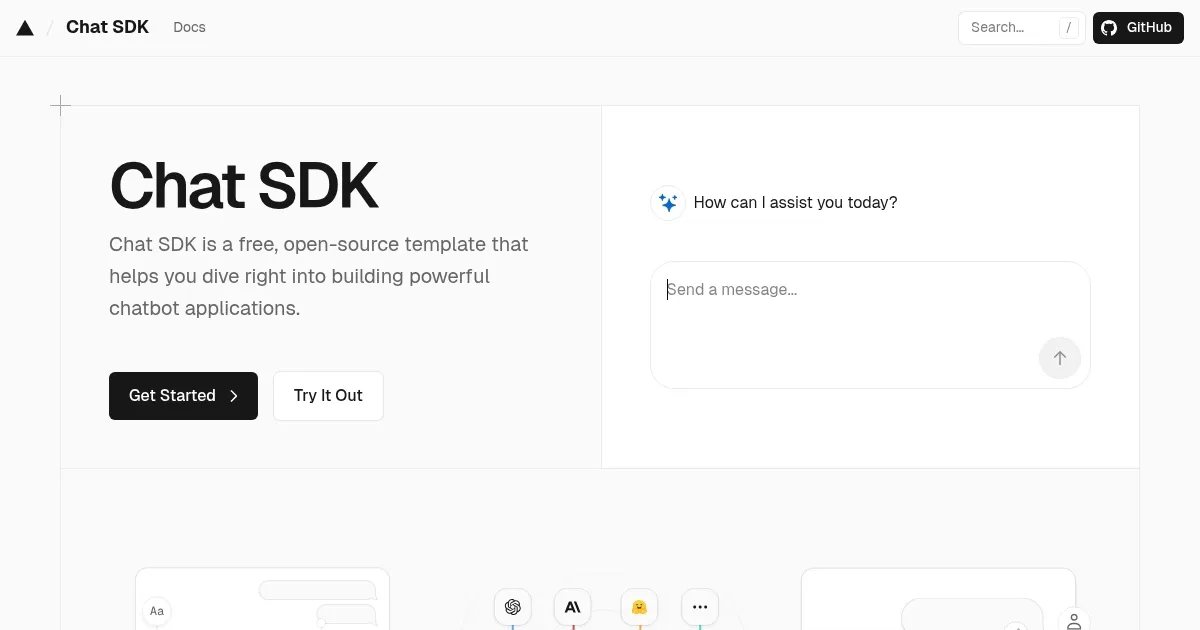Open more model providers via ellipsis icon
This screenshot has height=630, width=1200.
click(x=699, y=606)
